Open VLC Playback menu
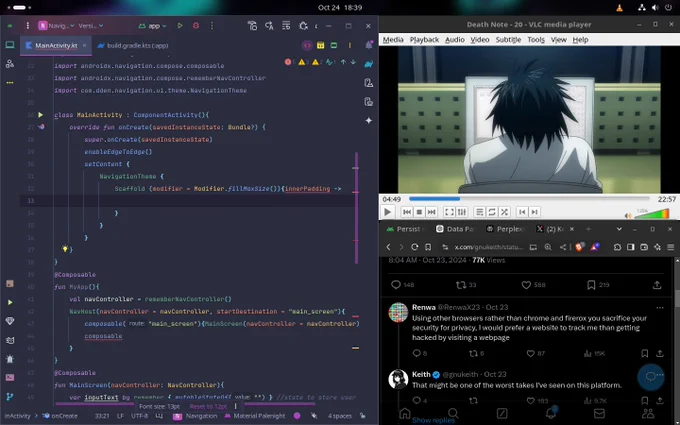 [x=424, y=40]
